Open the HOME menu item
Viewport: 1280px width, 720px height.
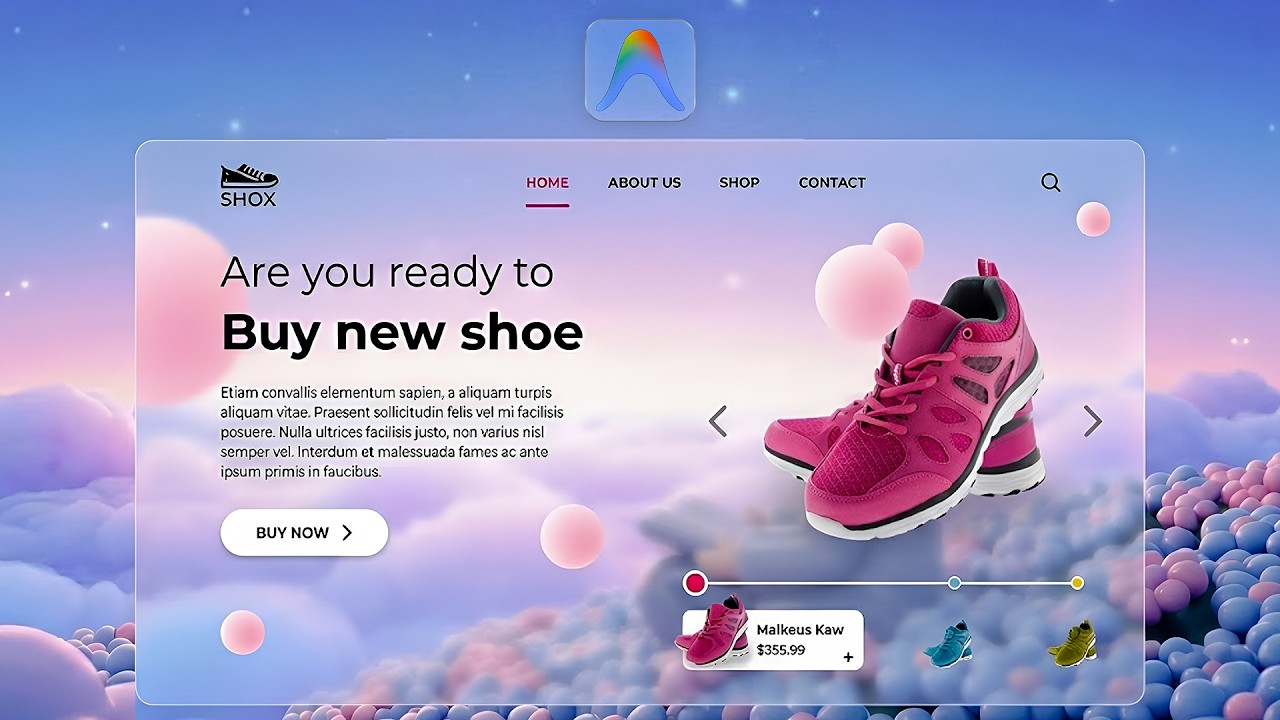click(547, 183)
